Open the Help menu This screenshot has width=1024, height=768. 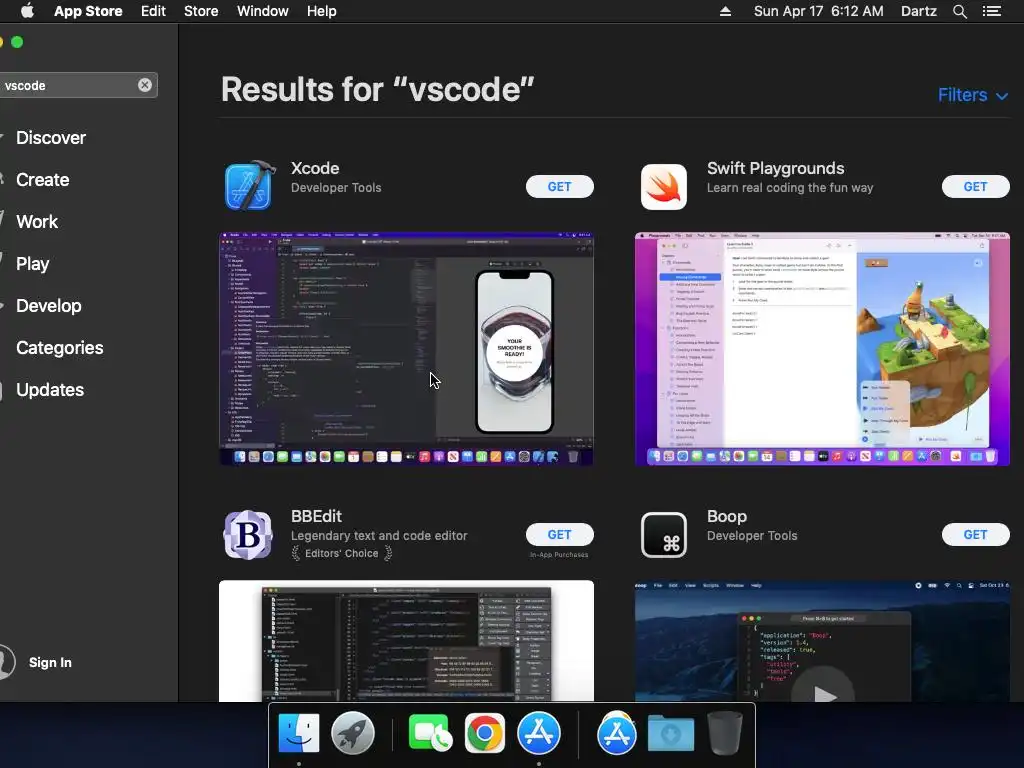pyautogui.click(x=322, y=11)
